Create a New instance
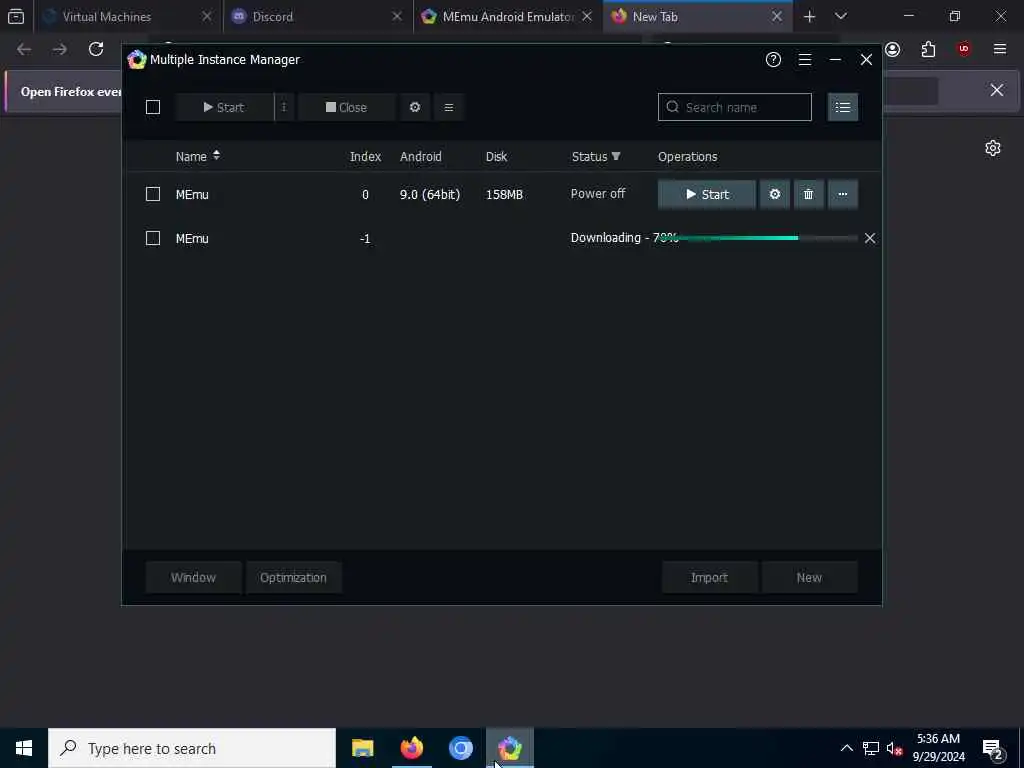This screenshot has width=1024, height=768. point(809,577)
